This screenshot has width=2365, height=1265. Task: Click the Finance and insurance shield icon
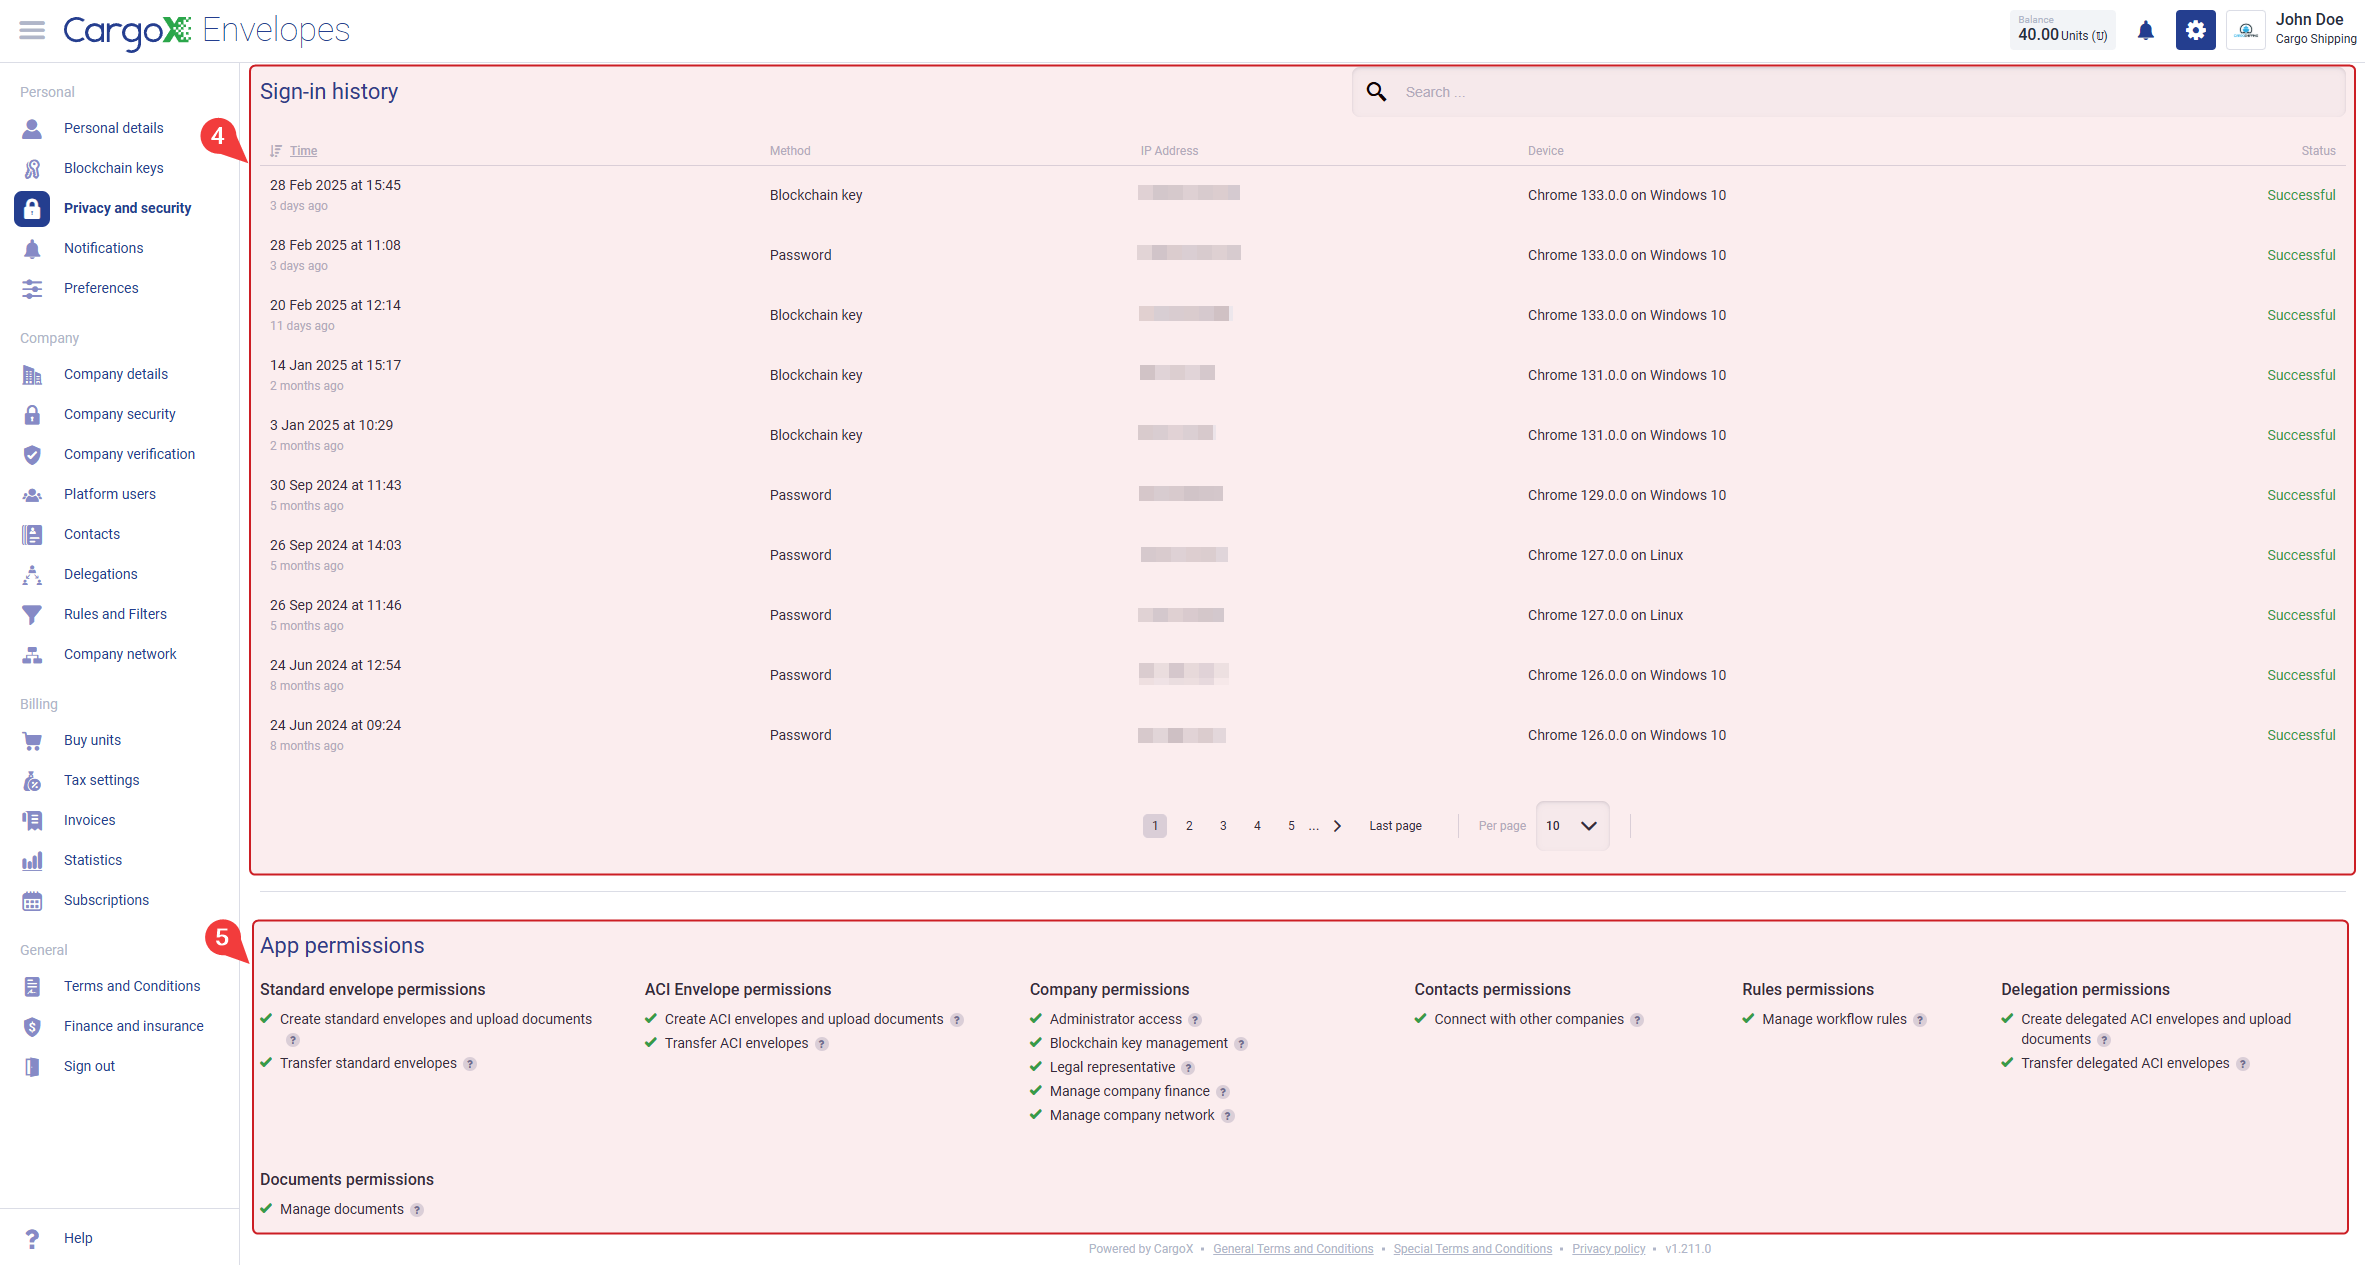coord(32,1026)
